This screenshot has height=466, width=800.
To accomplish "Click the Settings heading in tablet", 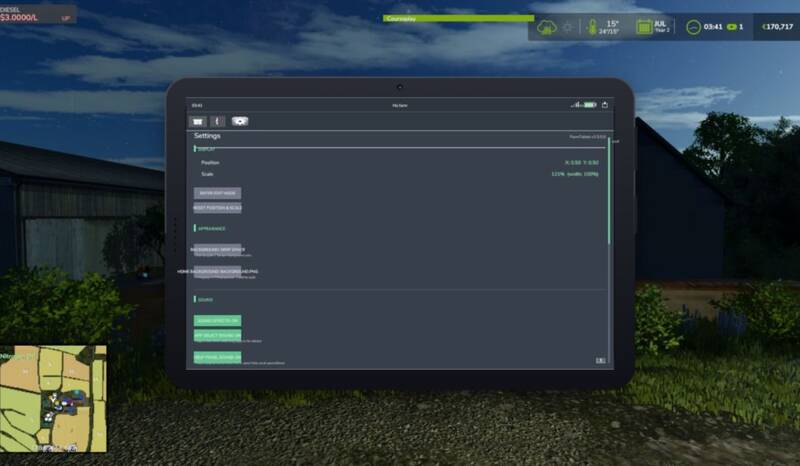I will 207,136.
